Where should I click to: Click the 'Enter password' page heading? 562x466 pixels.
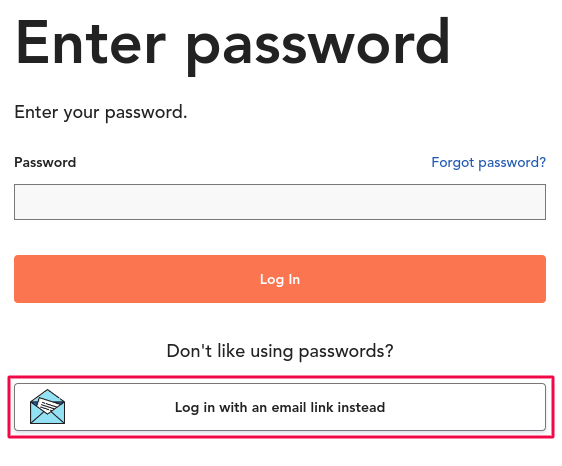click(x=232, y=45)
